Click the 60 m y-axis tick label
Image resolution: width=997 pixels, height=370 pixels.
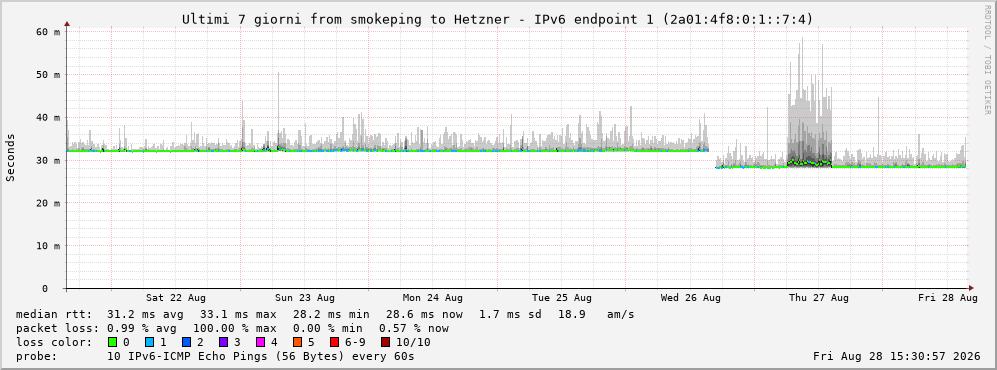tap(49, 32)
